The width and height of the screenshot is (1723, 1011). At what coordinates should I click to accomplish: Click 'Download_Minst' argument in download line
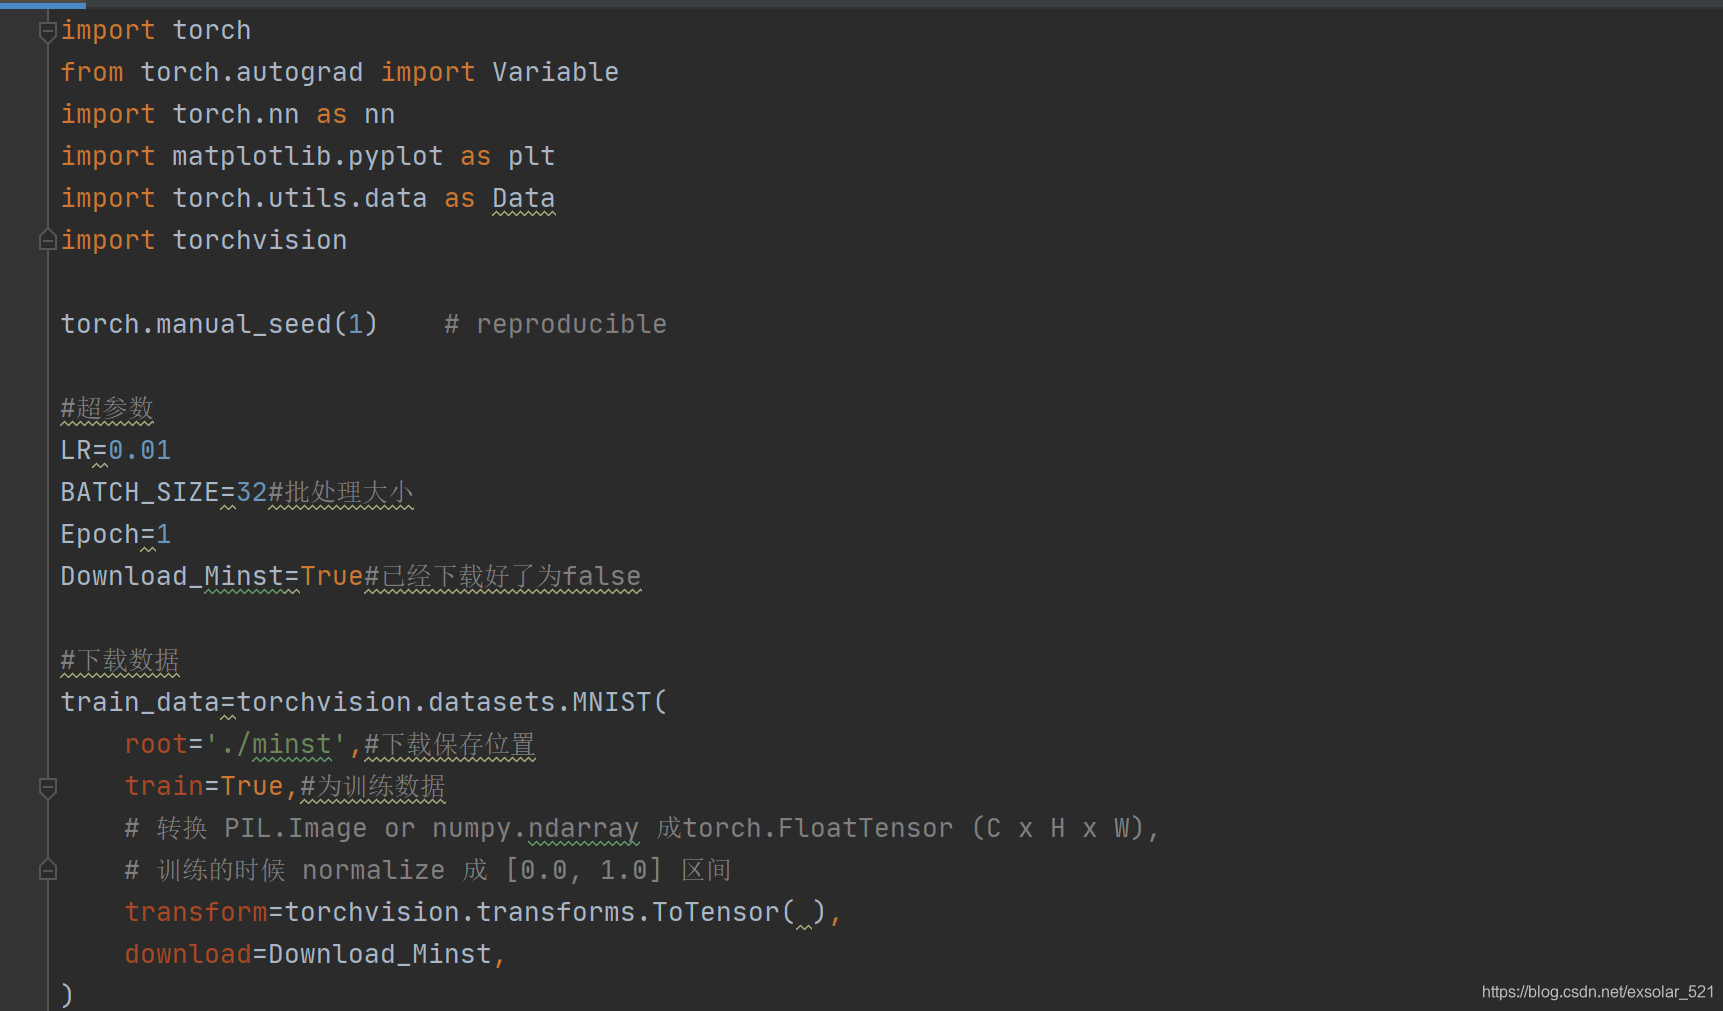(380, 955)
